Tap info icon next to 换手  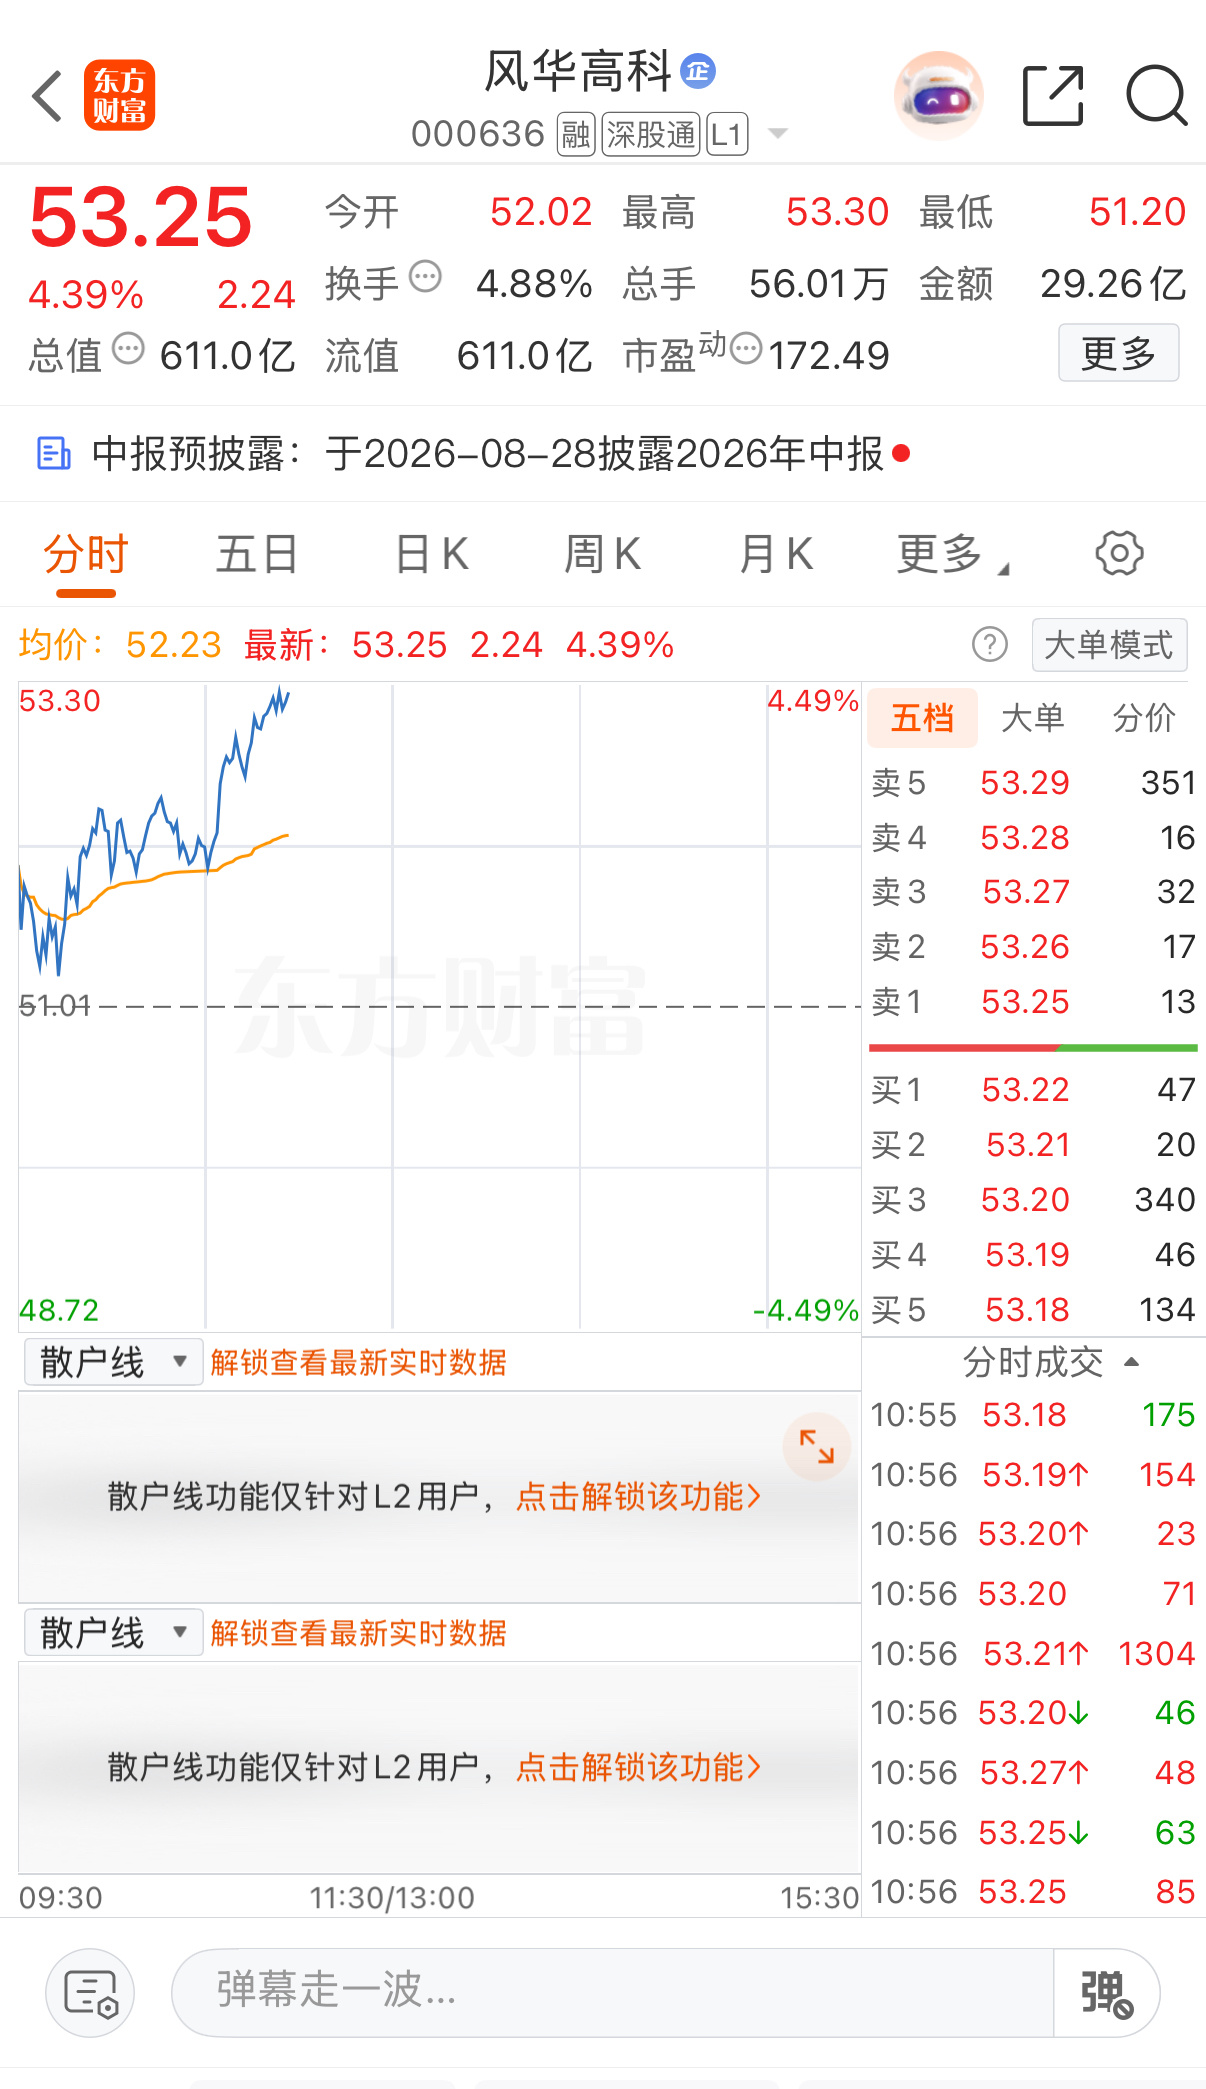pos(426,276)
